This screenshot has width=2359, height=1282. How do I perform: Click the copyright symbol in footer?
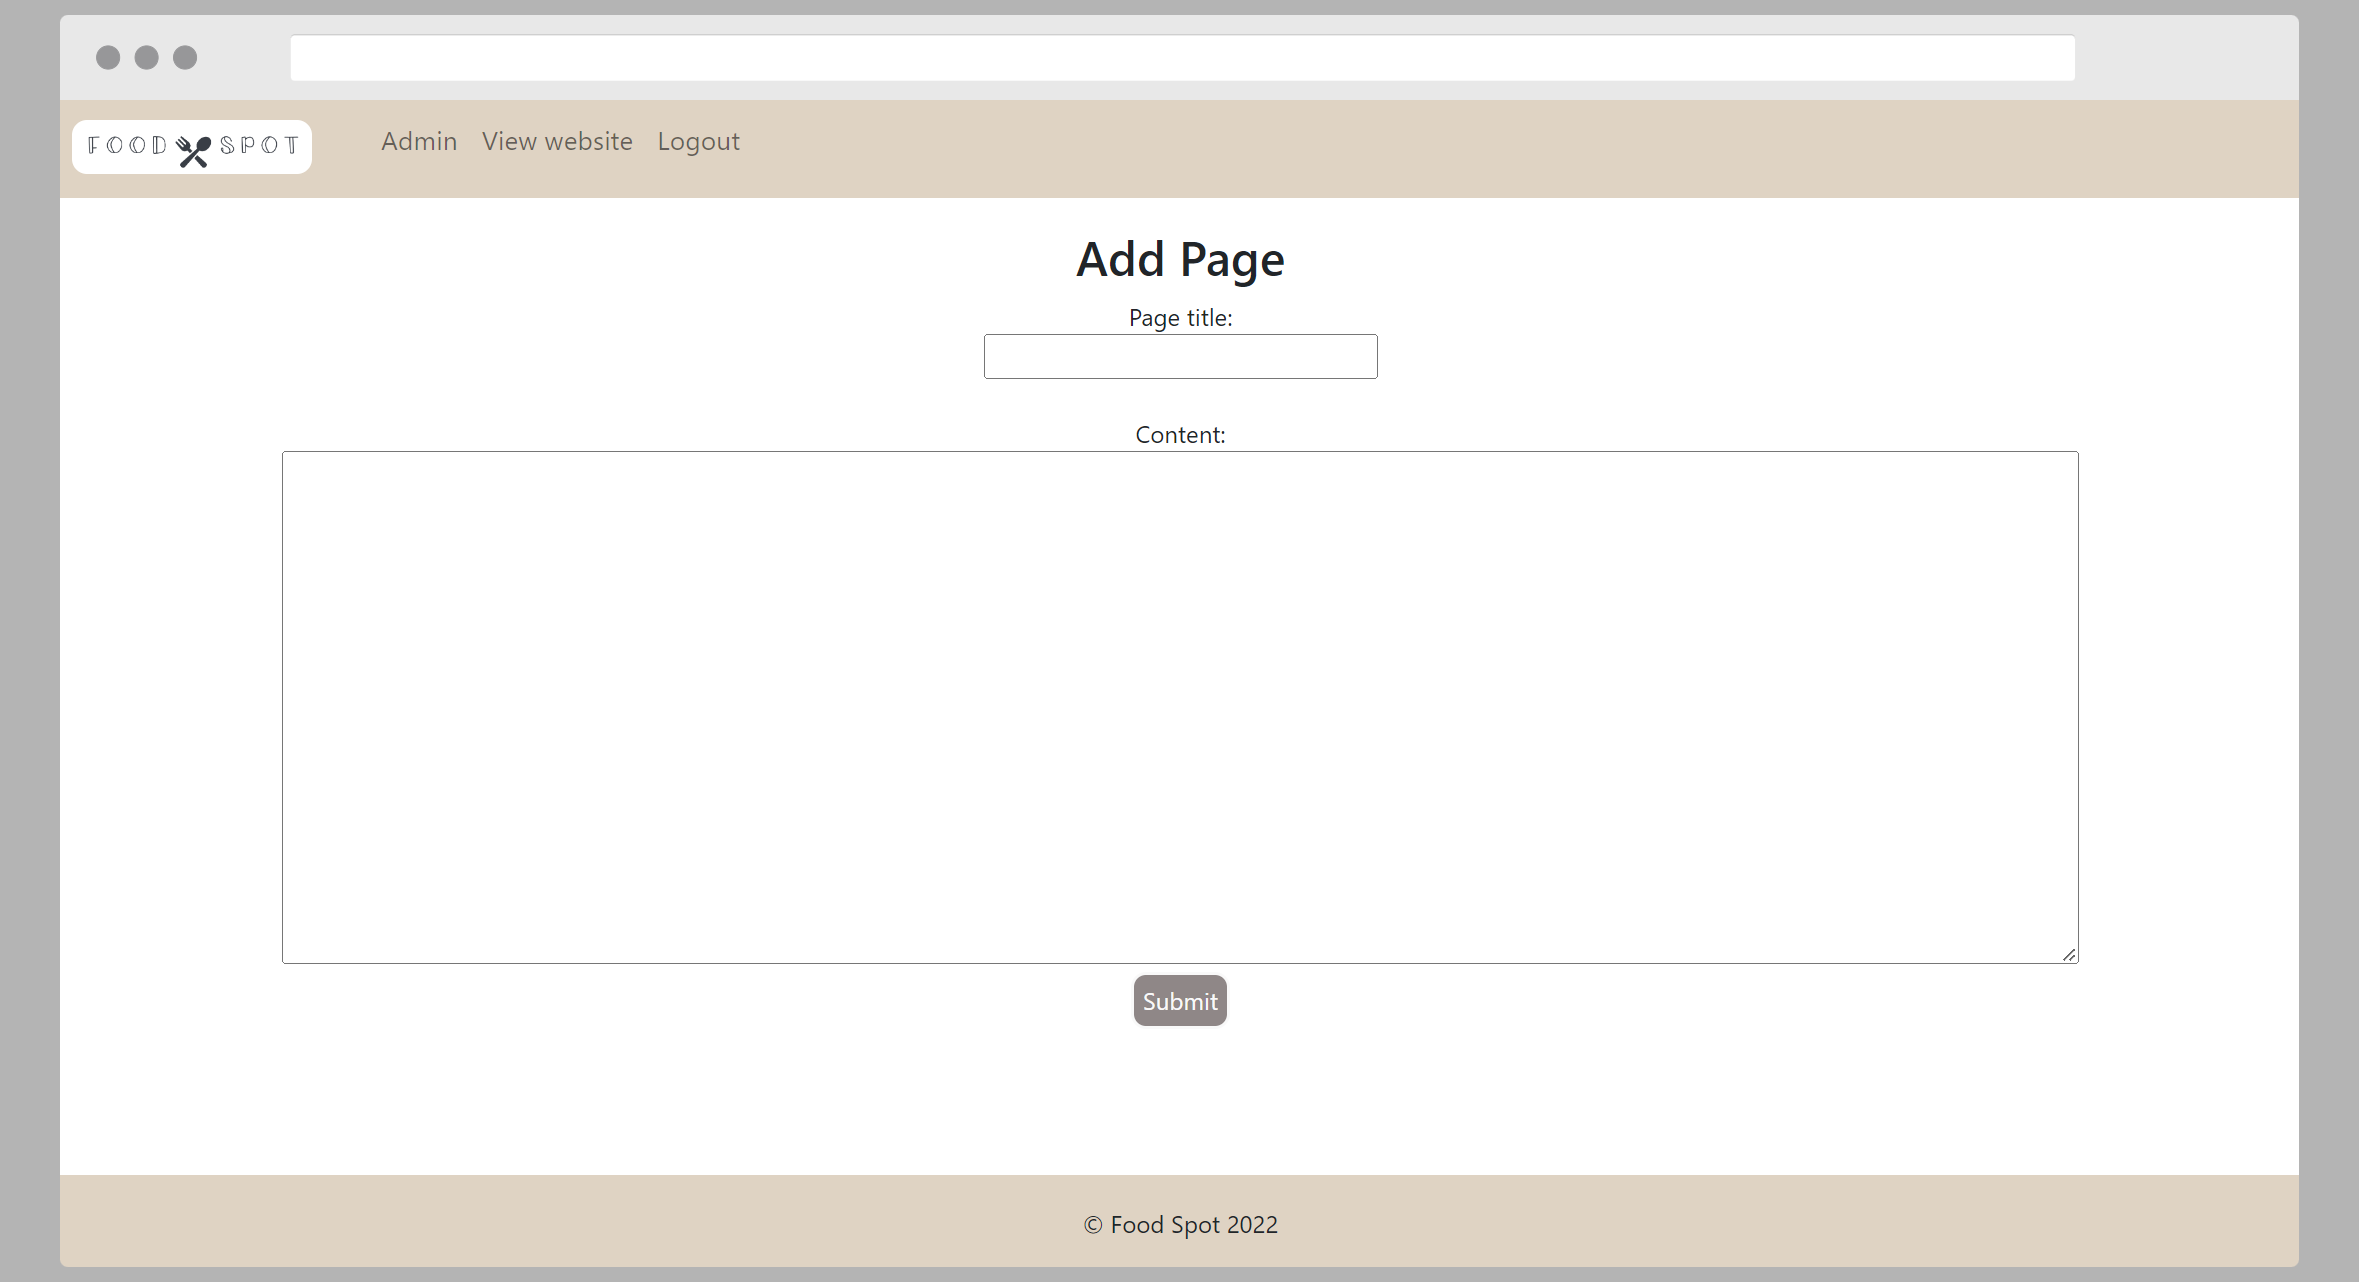click(1093, 1225)
